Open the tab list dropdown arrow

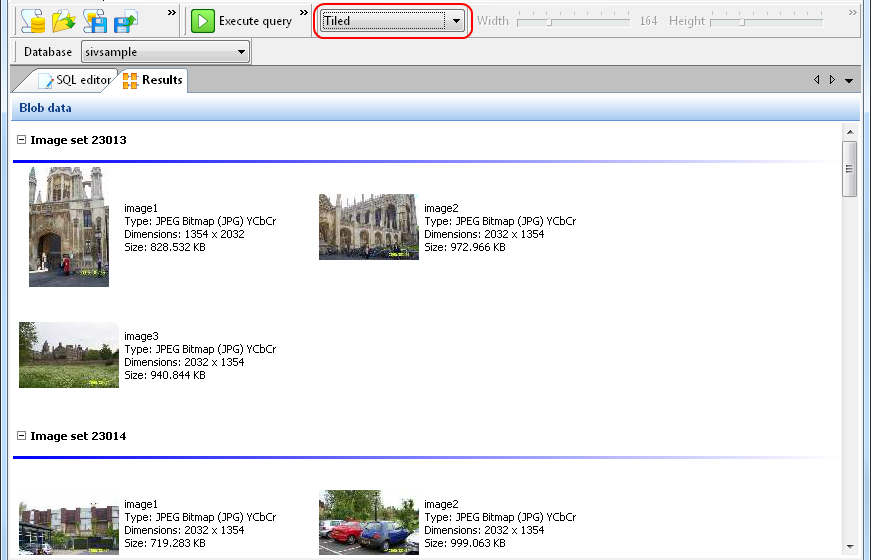[849, 80]
